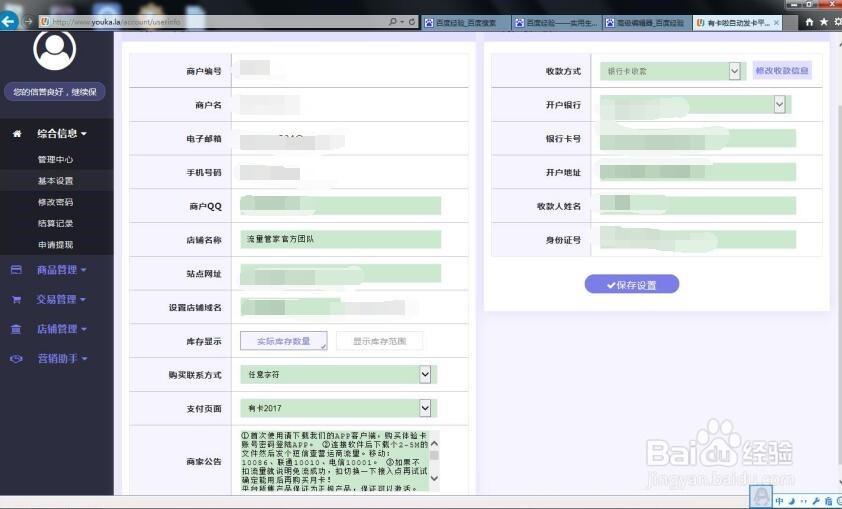Click the 身份证号 input field
This screenshot has height=509, width=842.
tap(698, 239)
